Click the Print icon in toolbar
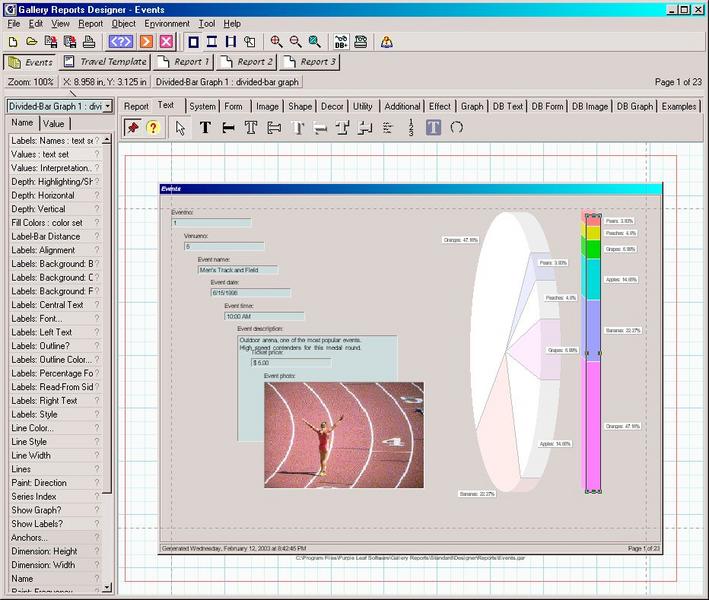 click(x=89, y=42)
